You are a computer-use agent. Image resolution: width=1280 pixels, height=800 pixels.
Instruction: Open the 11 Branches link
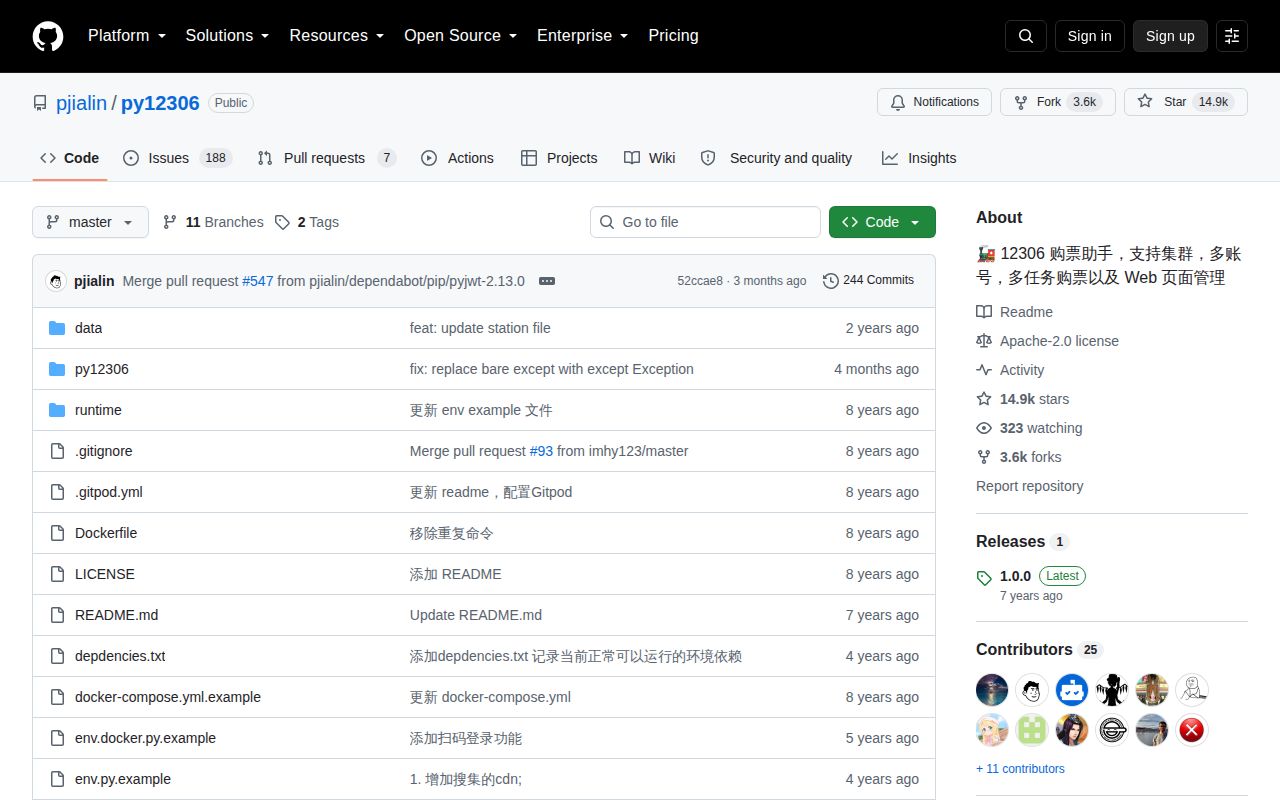(212, 222)
